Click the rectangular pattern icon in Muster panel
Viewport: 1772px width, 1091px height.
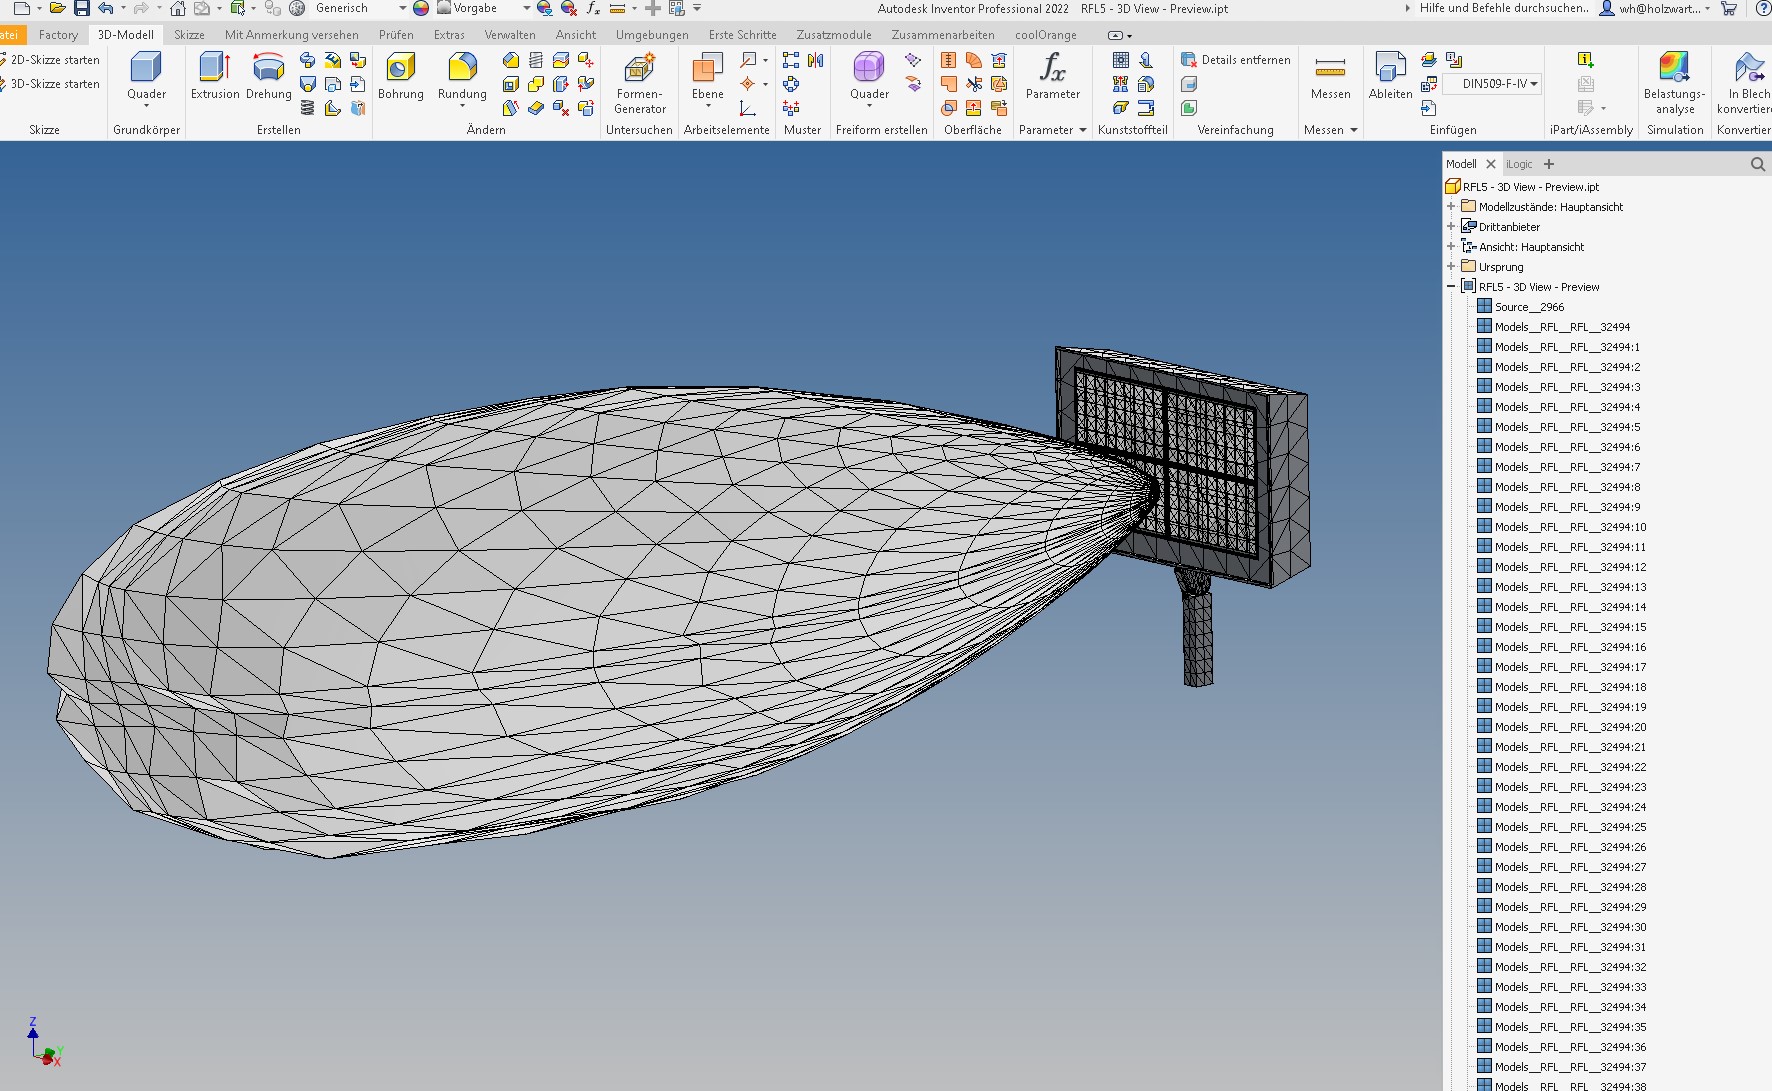[791, 60]
